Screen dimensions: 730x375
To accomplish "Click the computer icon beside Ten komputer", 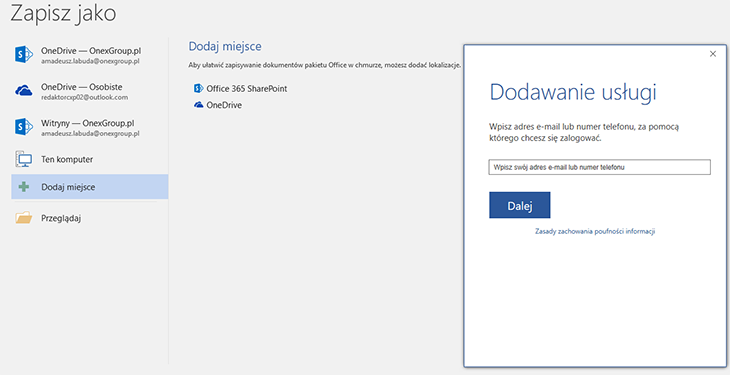I will coord(23,159).
